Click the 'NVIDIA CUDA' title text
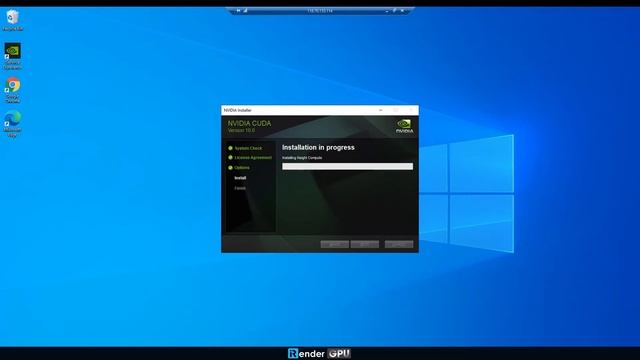The width and height of the screenshot is (640, 360). coord(249,123)
